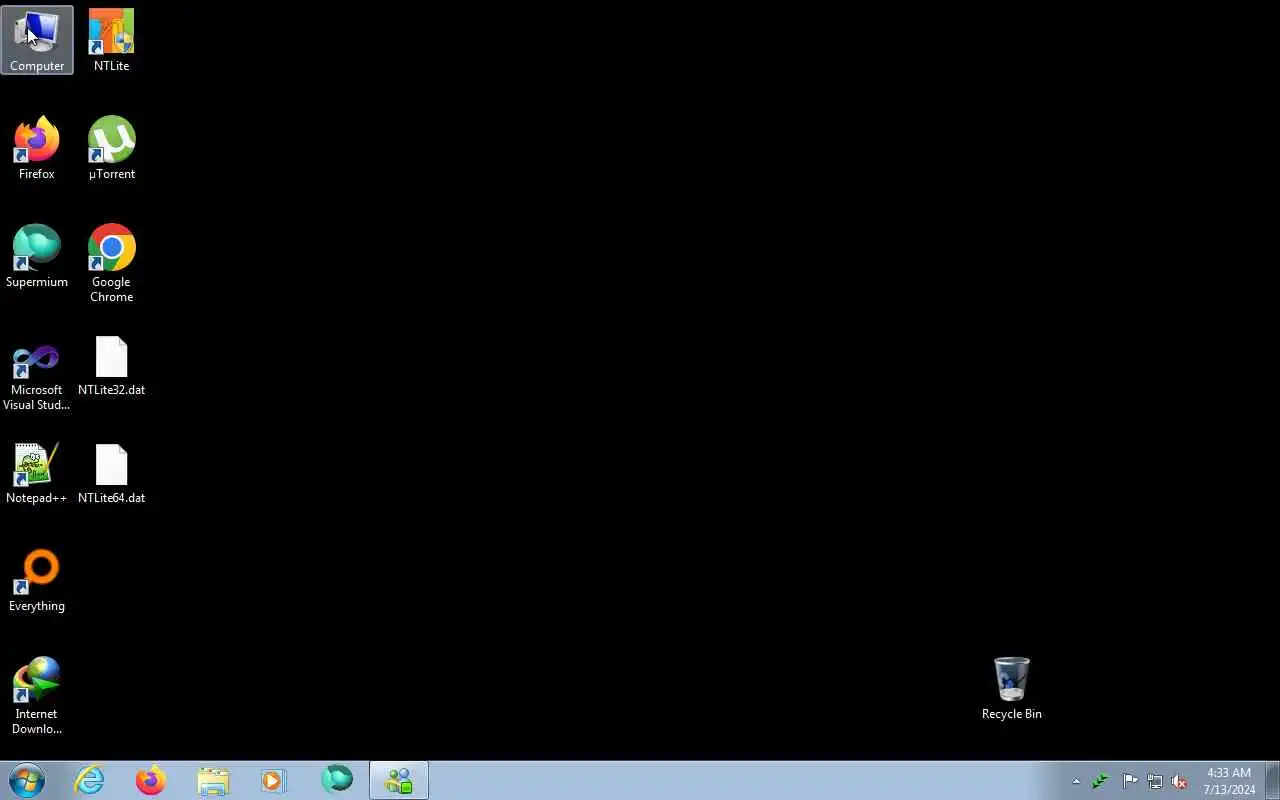Click the green tray icon next to hidden-icons arrow
This screenshot has width=1280, height=800.
click(x=1100, y=781)
